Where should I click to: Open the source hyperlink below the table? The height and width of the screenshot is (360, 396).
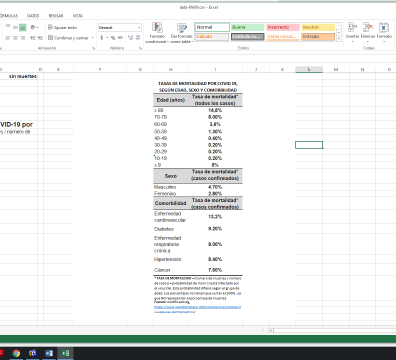197,309
